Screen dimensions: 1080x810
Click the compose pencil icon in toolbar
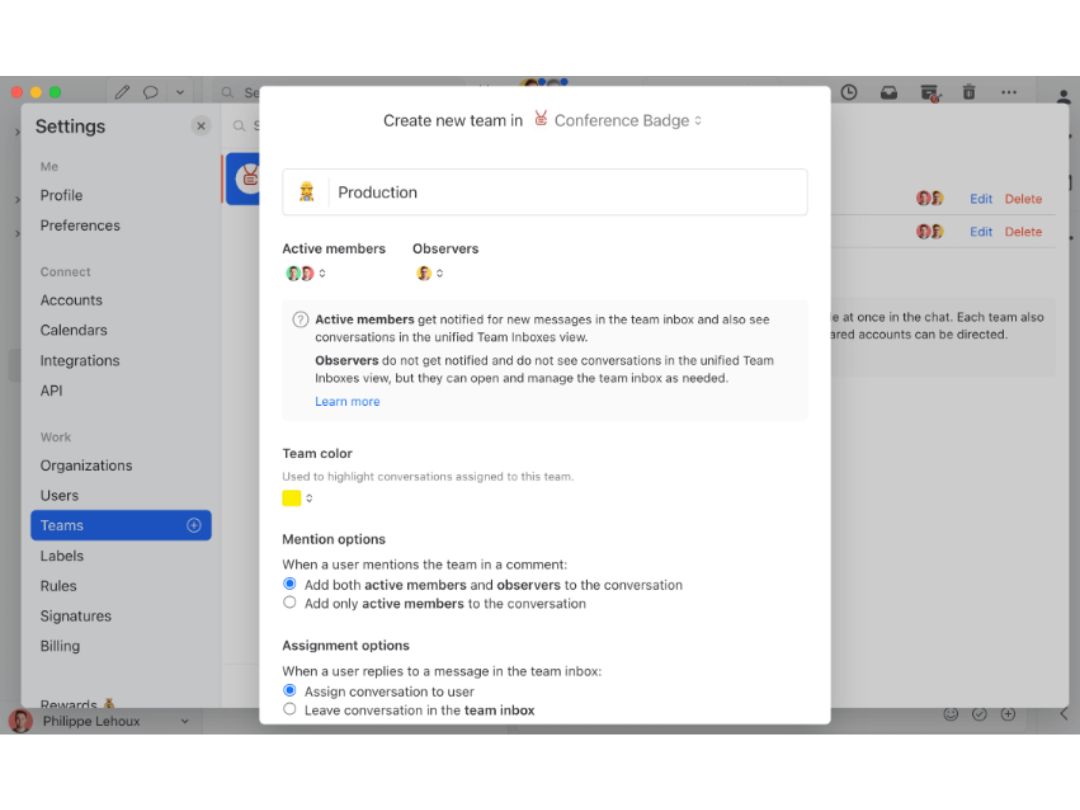[122, 92]
